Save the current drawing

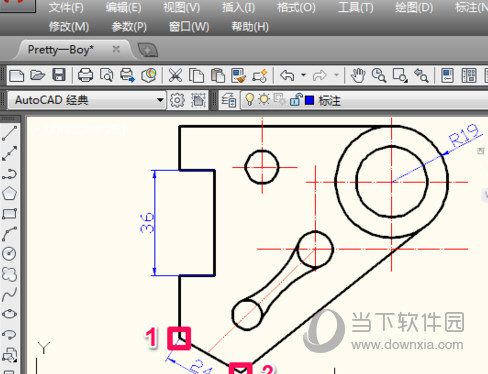[59, 75]
